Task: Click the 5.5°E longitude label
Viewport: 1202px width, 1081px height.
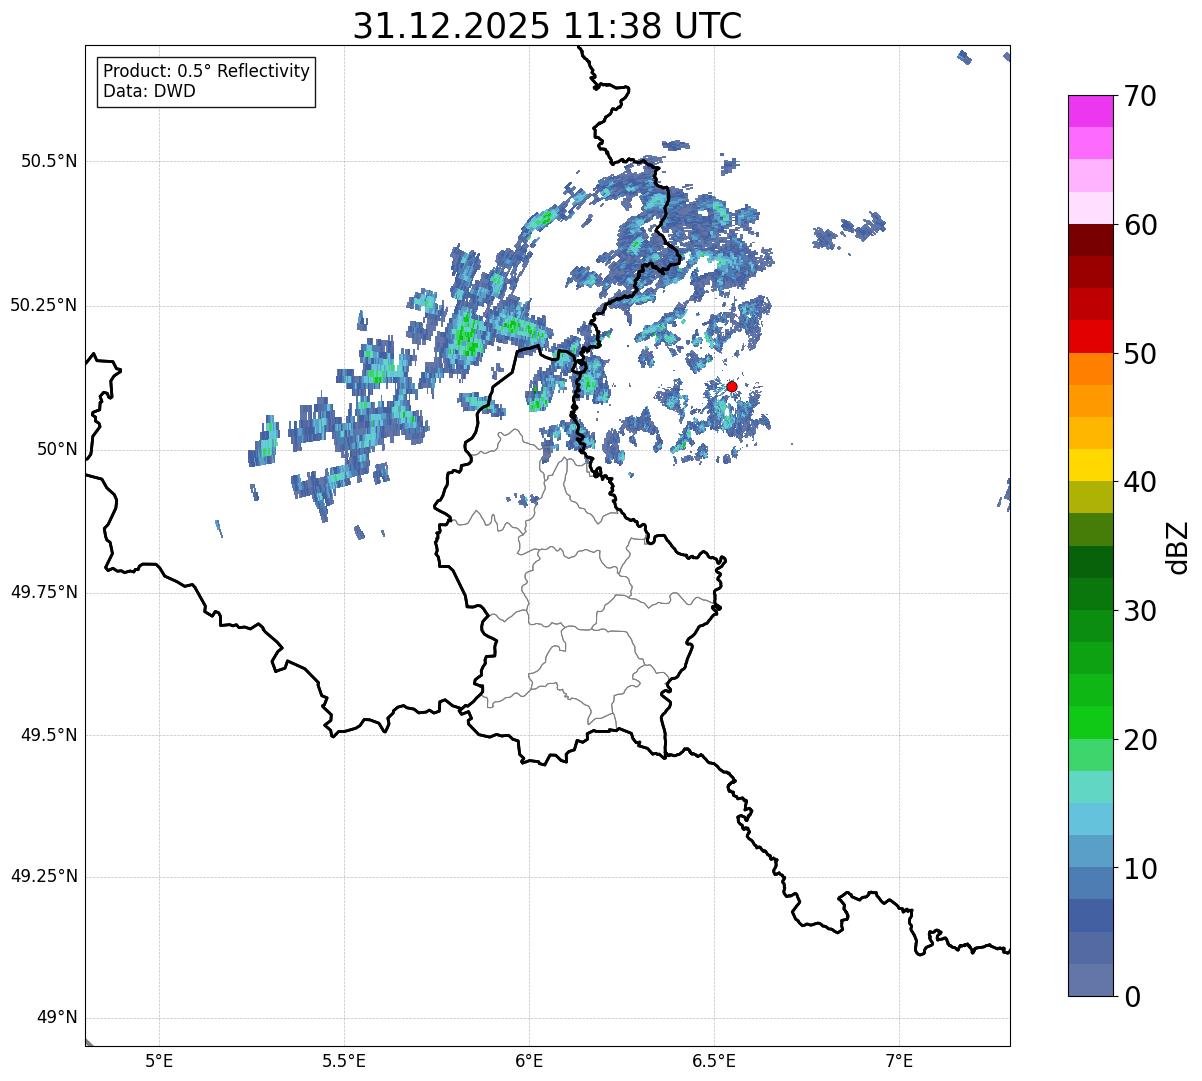Action: [x=344, y=1061]
